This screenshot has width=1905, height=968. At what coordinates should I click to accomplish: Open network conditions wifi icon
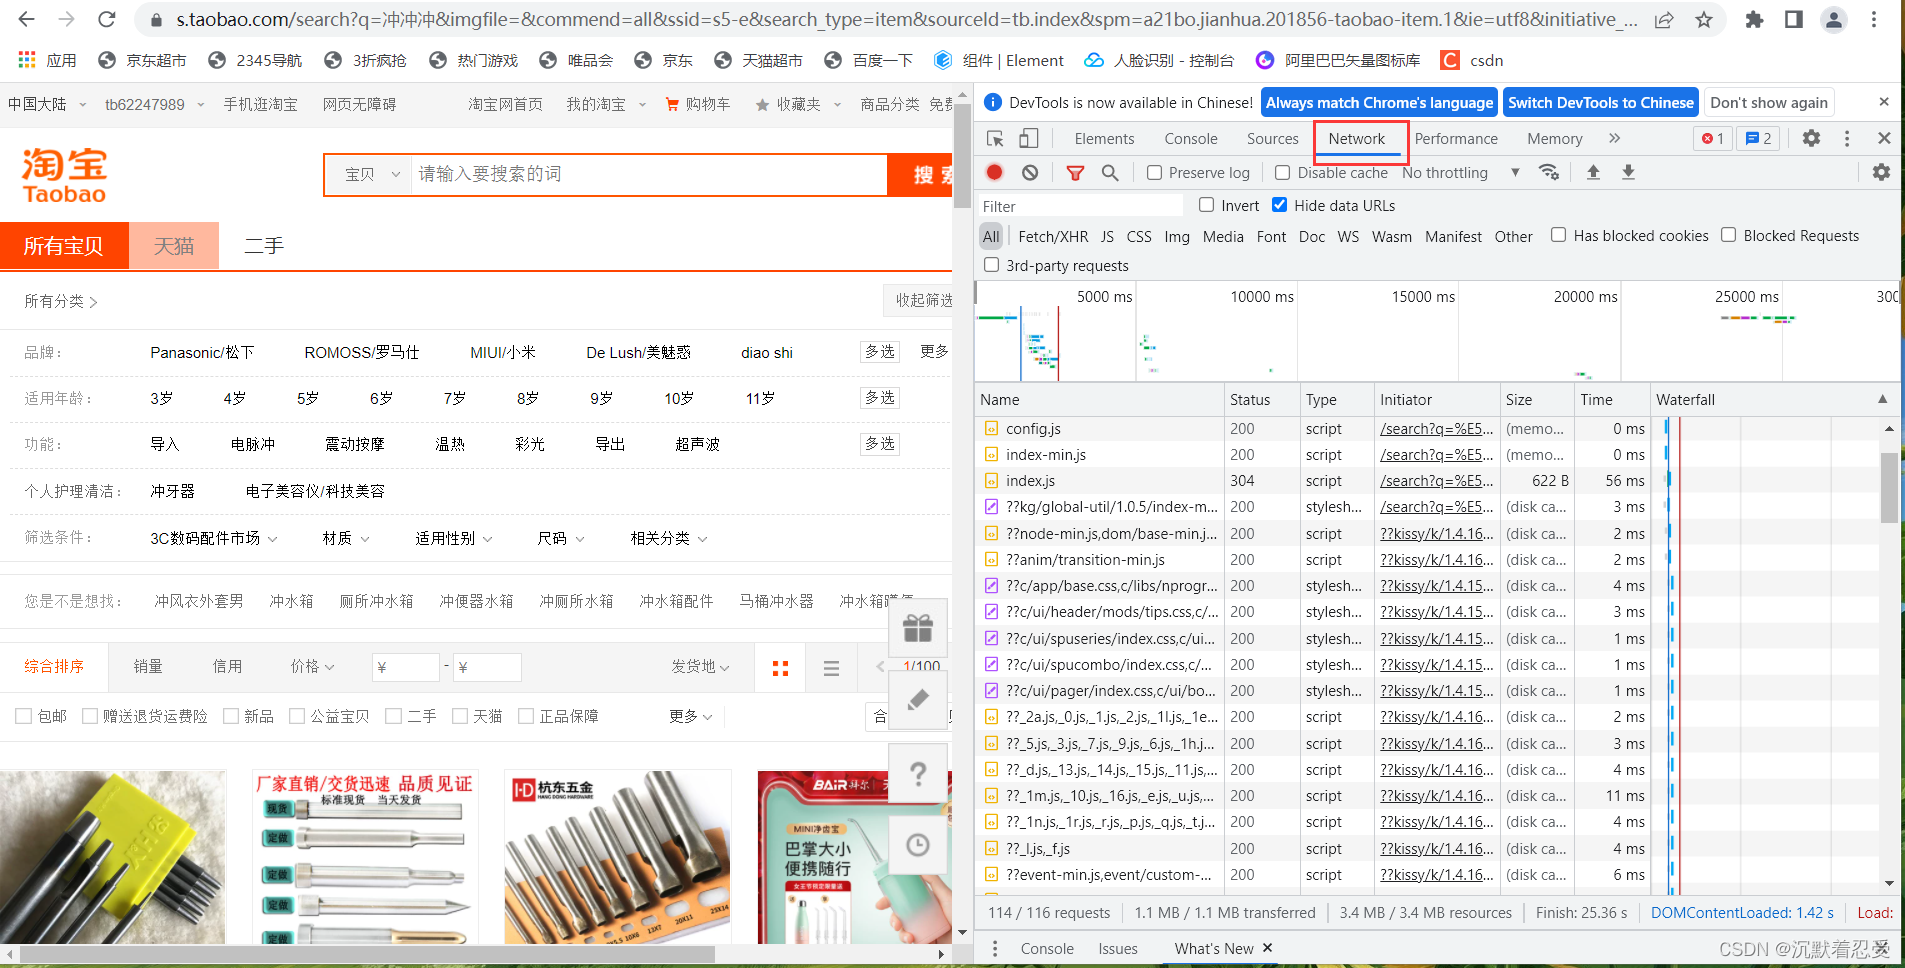pos(1549,172)
